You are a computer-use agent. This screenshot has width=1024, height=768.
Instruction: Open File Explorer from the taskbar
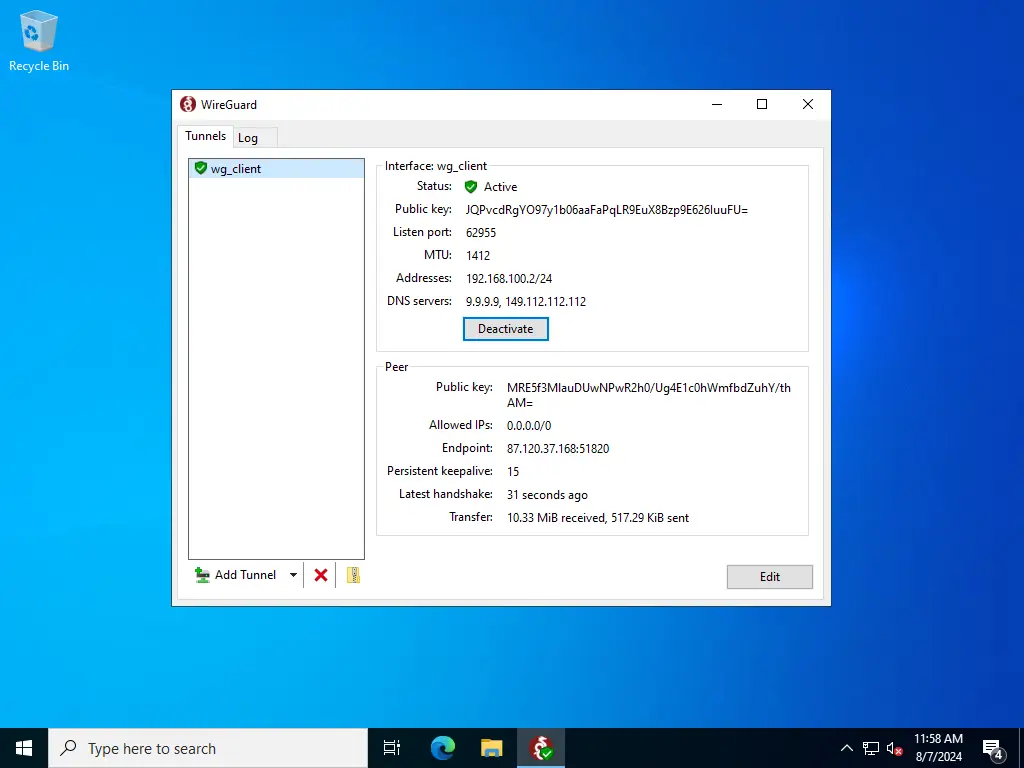491,748
